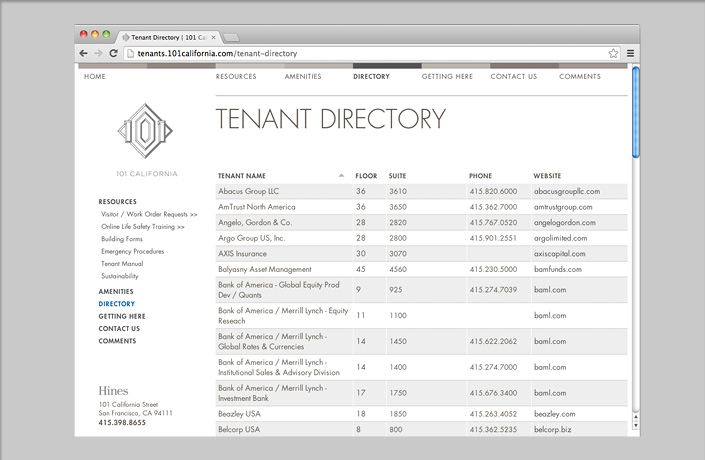
Task: Open the Chrome hamburger menu
Action: (630, 53)
